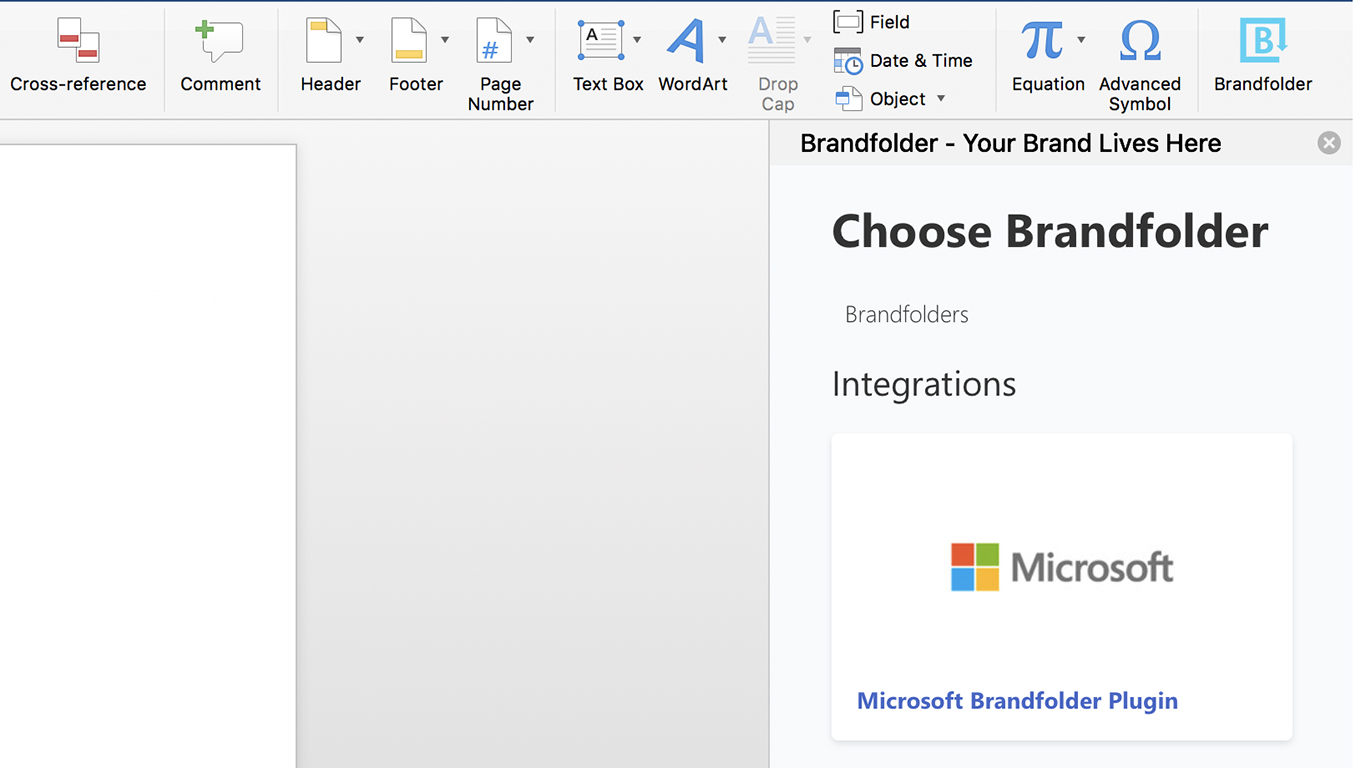
Task: Expand the Header dropdown arrow
Action: (x=360, y=40)
